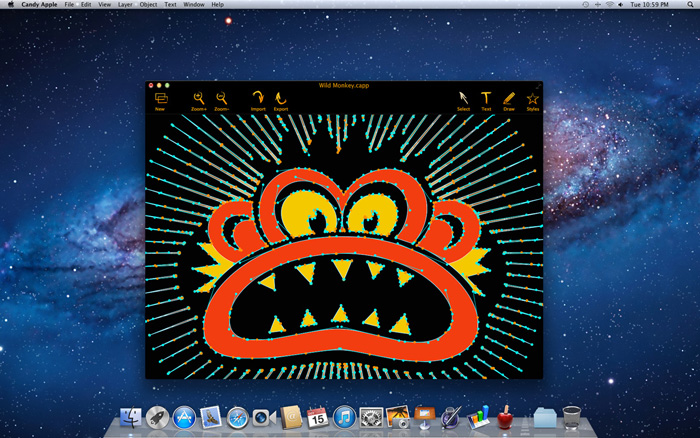Launch Safari compass in the Dock
The image size is (700, 438).
(x=238, y=418)
